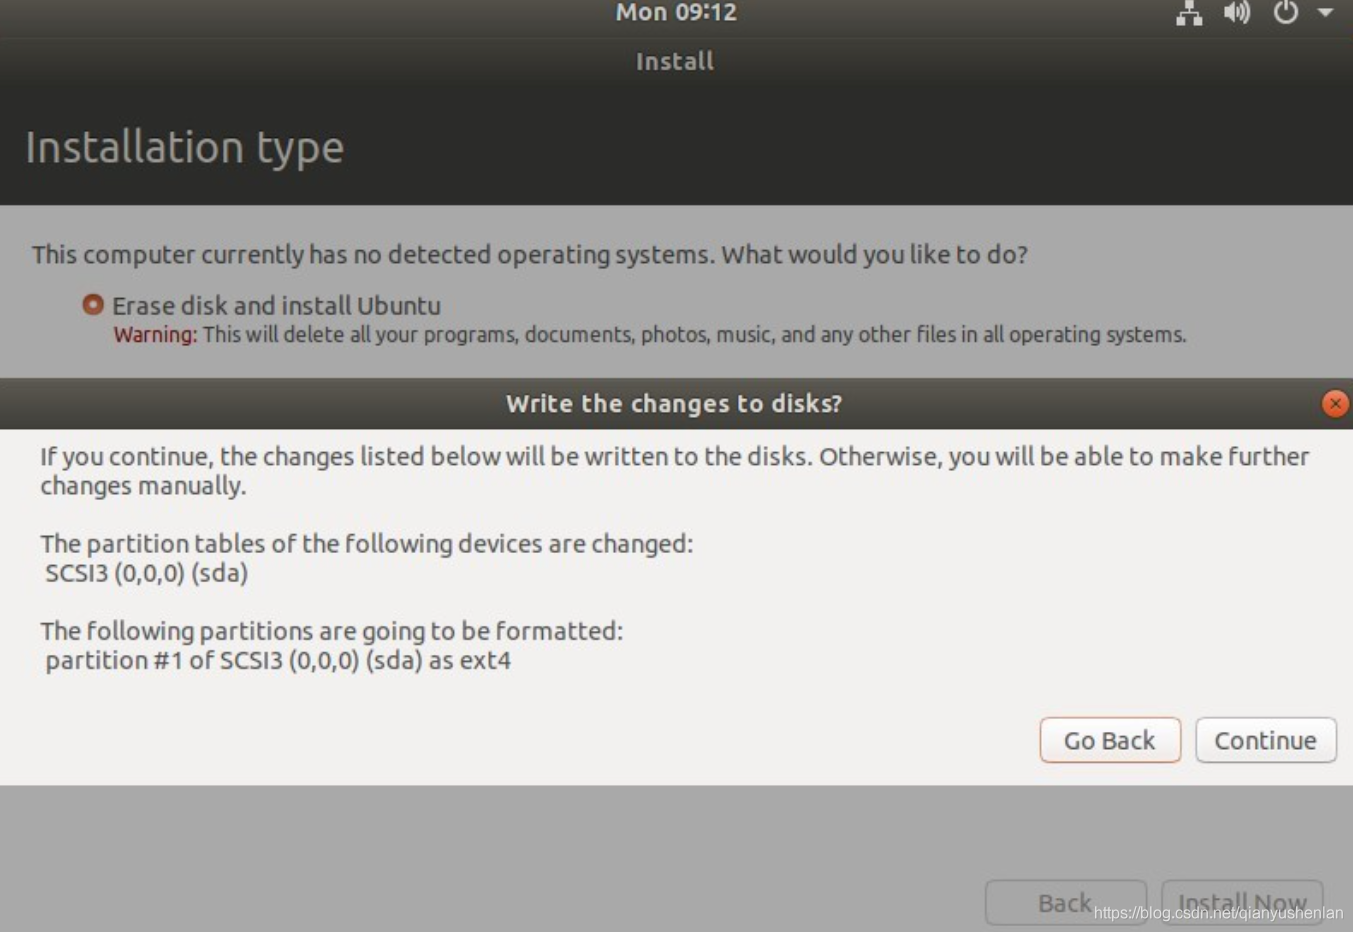
Task: Select 'Erase disk and install Ubuntu' radio button
Action: tap(93, 304)
